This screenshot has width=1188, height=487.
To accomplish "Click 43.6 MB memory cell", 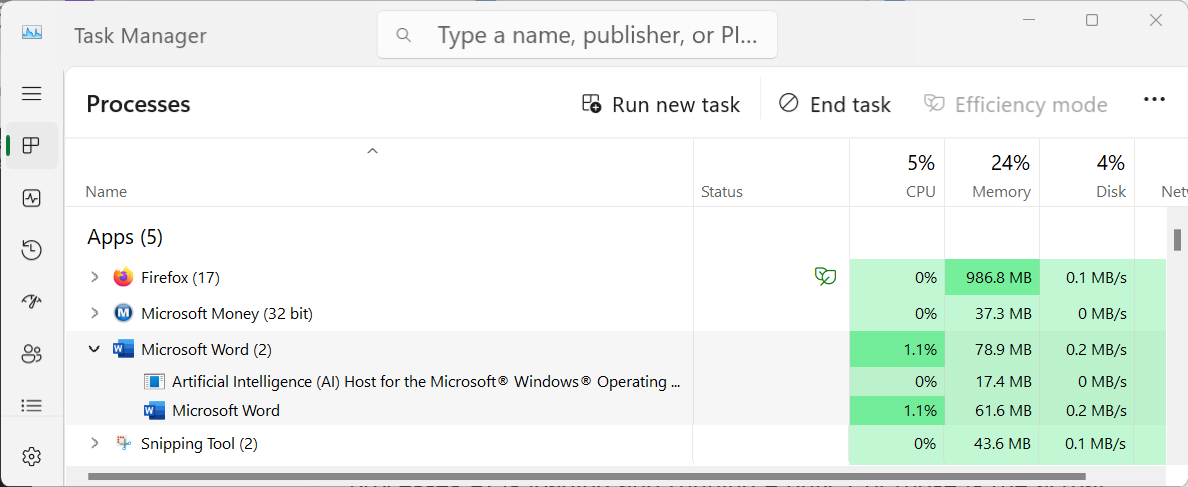I will [x=992, y=444].
